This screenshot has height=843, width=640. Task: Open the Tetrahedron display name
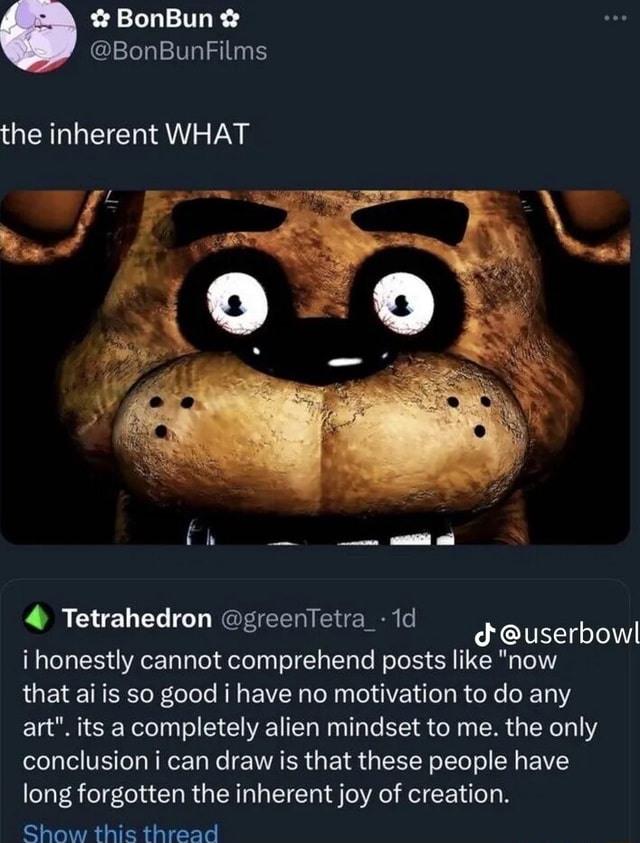tap(136, 620)
